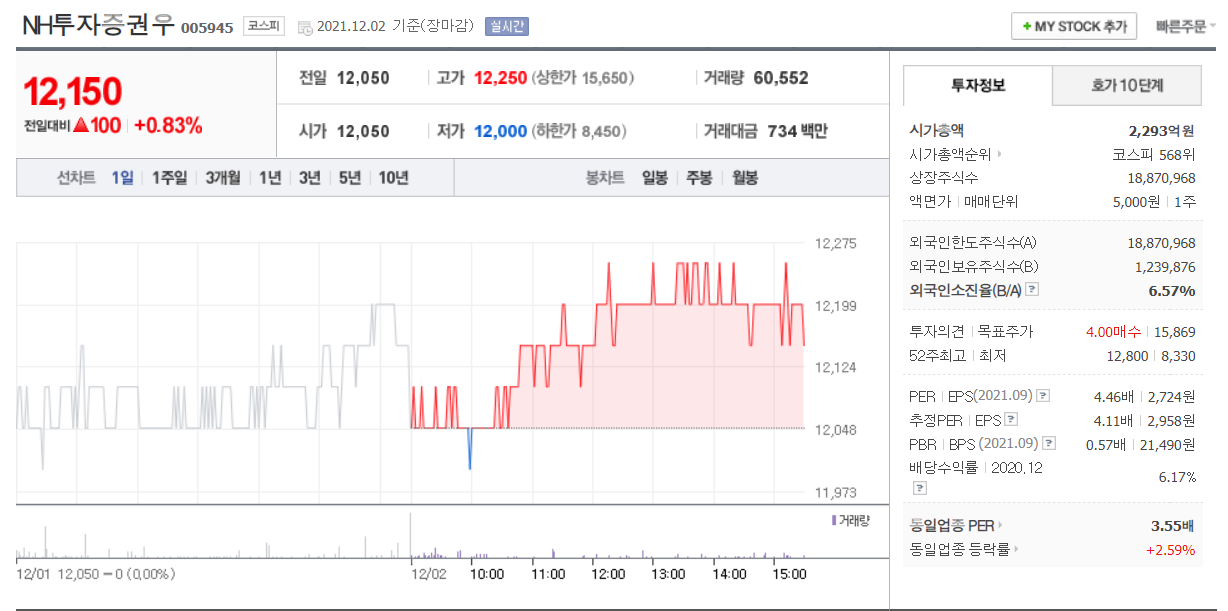Image resolution: width=1228 pixels, height=611 pixels.
Task: Select the 1년 line chart period
Action: tap(270, 178)
